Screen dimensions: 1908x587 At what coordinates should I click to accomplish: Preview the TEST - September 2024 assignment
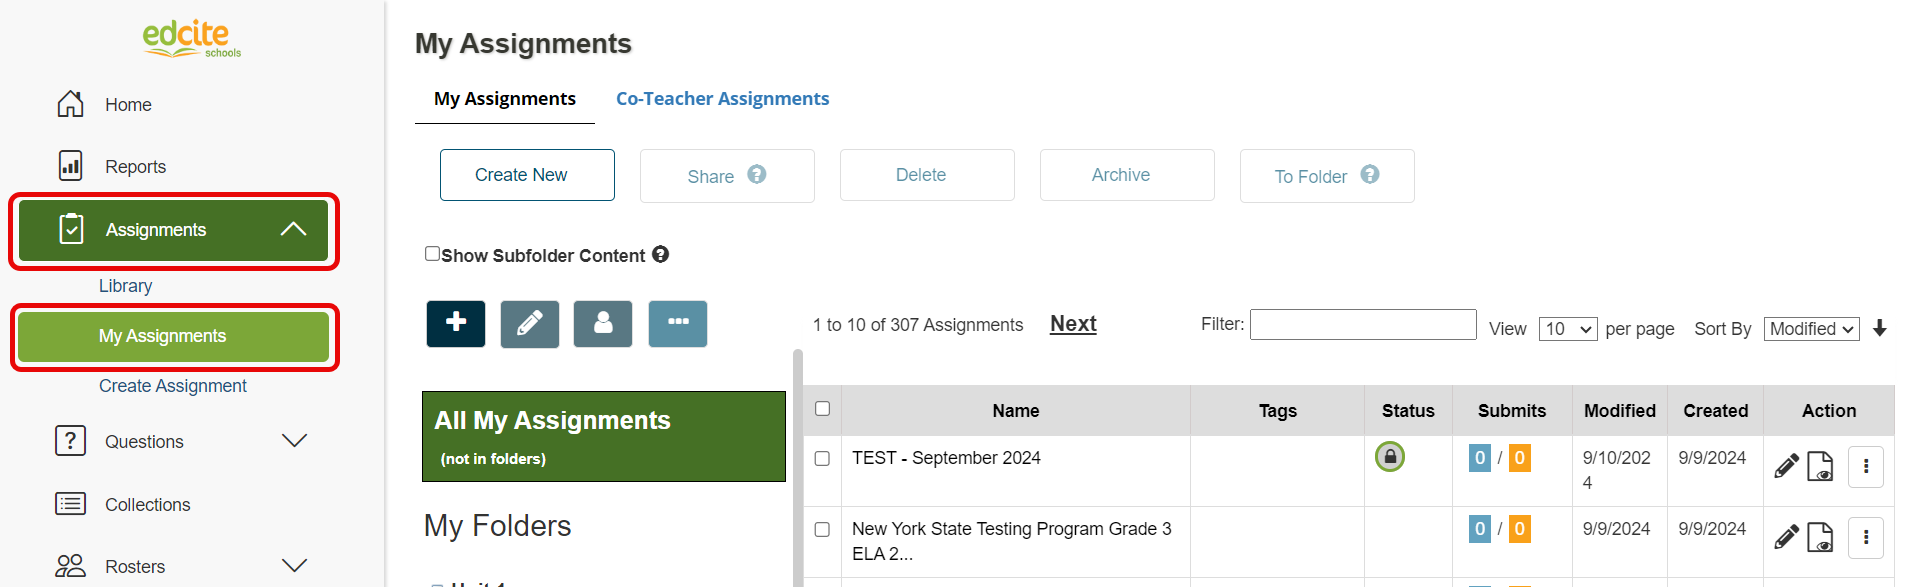click(x=1820, y=466)
